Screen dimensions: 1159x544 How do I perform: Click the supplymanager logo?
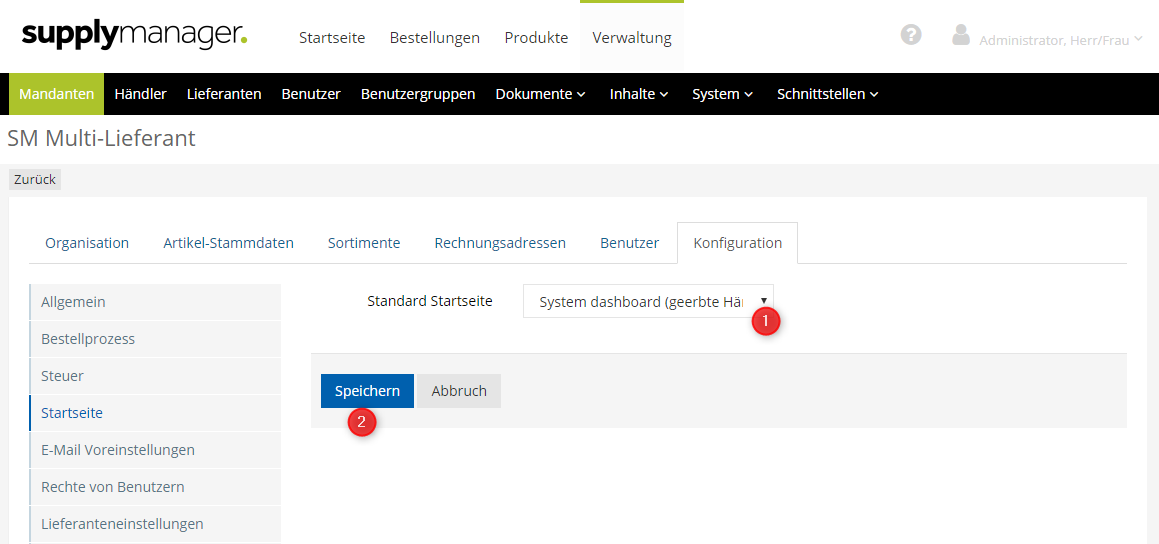click(x=134, y=36)
